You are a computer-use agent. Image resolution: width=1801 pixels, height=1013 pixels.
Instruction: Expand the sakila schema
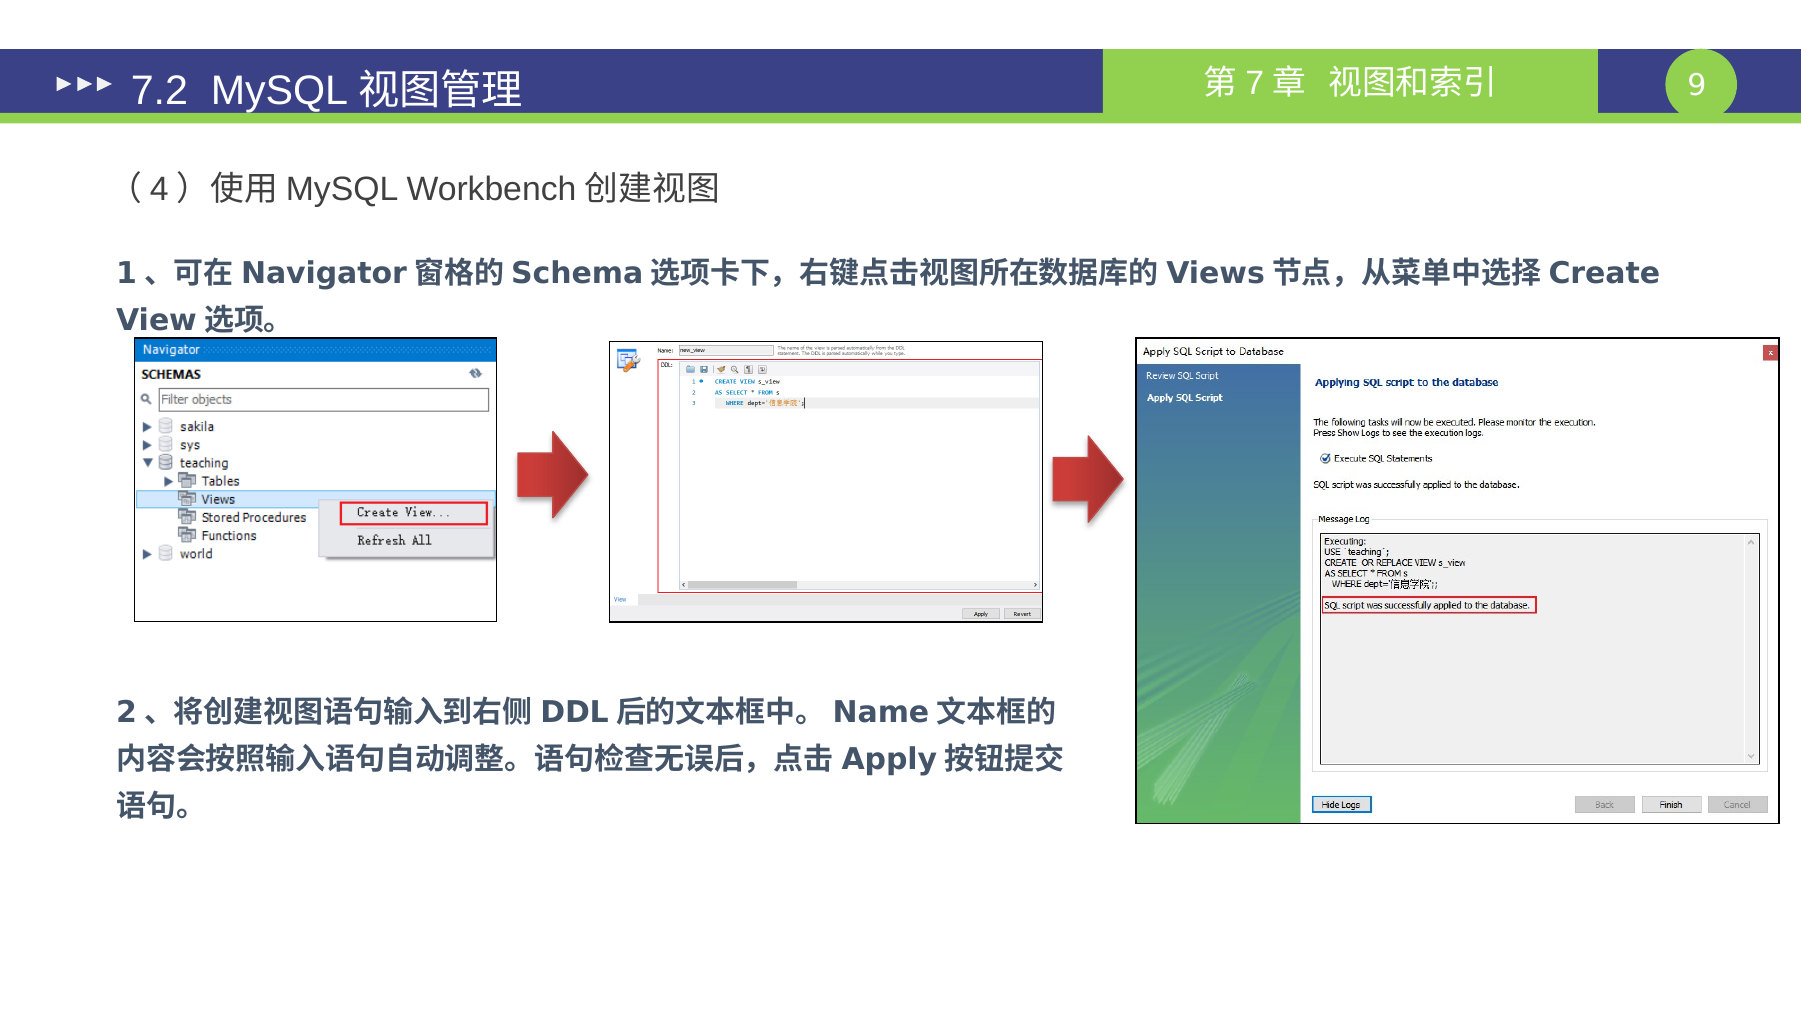[x=147, y=427]
